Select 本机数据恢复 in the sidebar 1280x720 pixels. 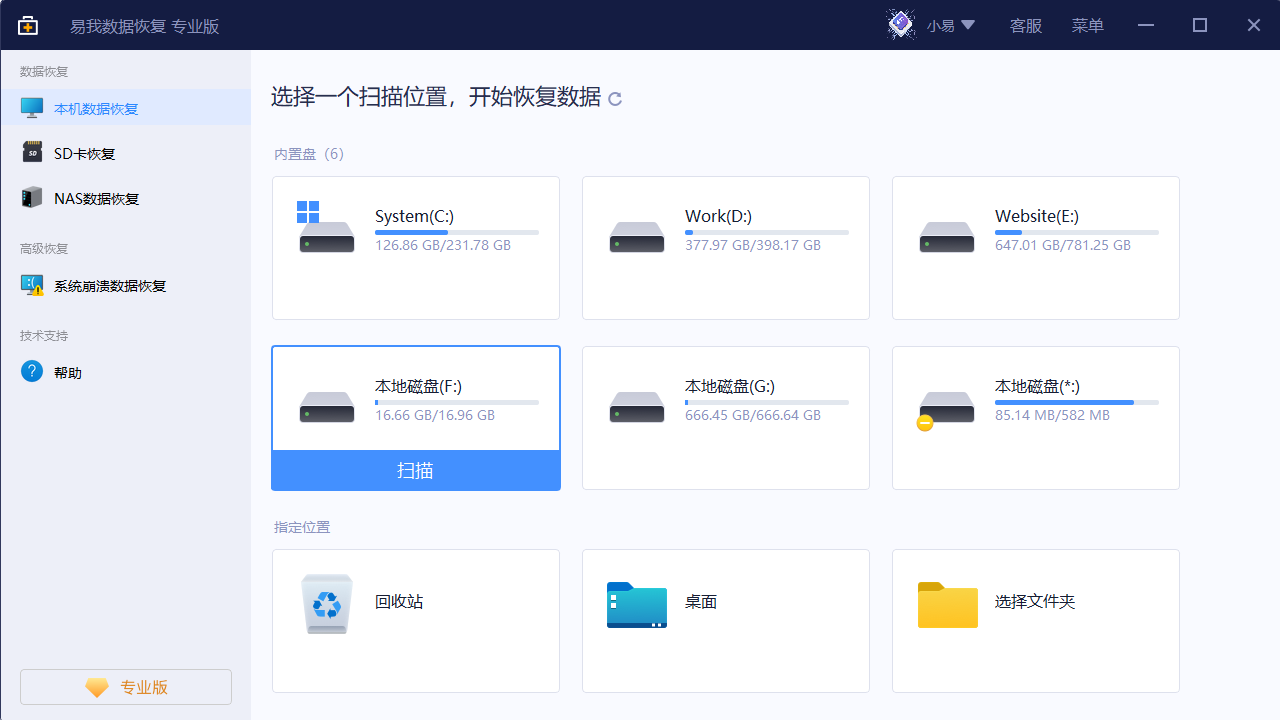tap(96, 109)
